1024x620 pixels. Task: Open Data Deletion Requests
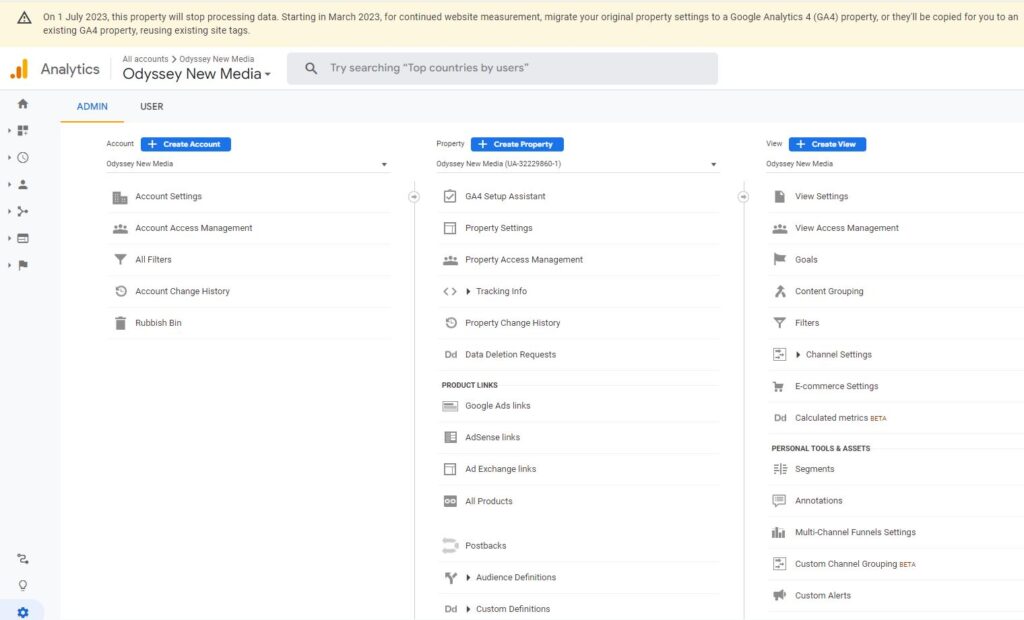pyautogui.click(x=510, y=355)
